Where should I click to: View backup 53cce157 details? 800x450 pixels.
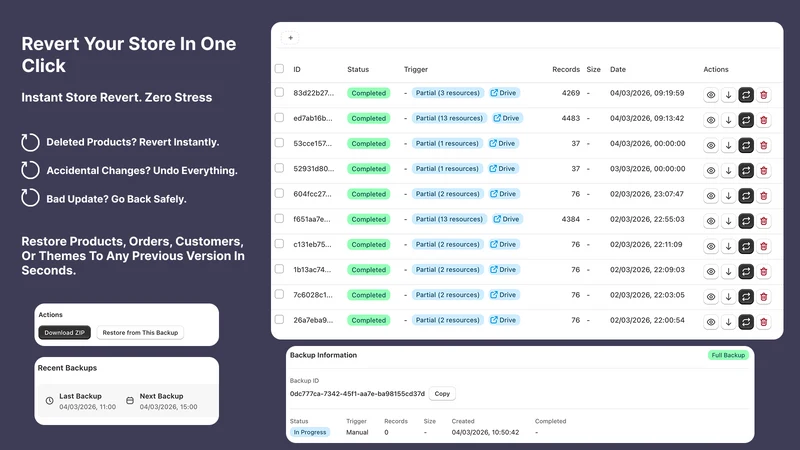pos(711,145)
